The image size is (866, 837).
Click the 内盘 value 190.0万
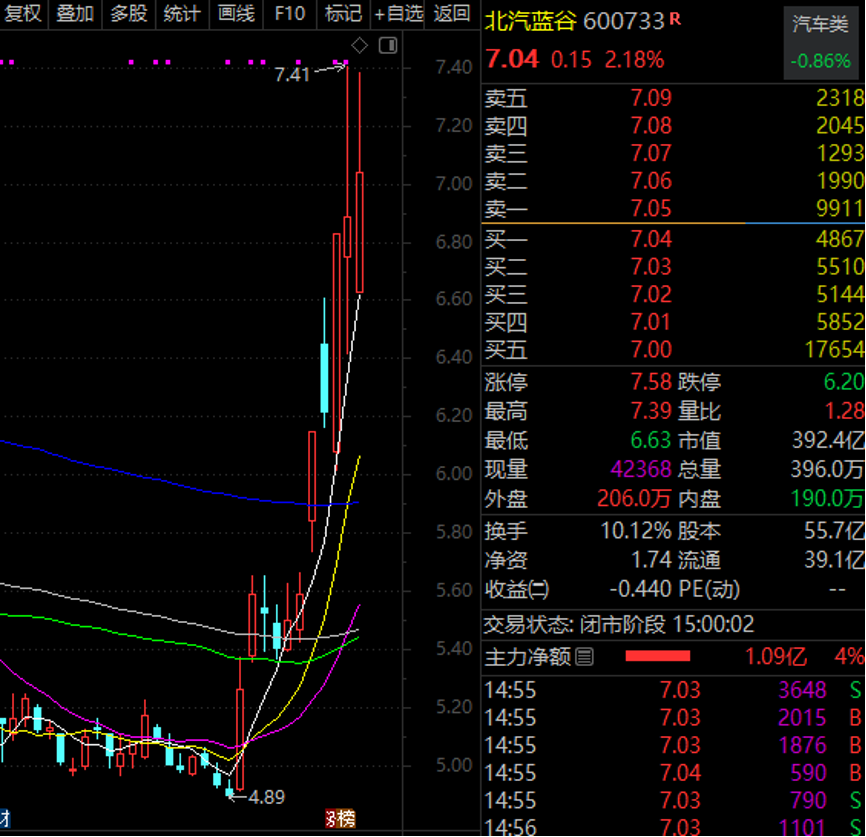click(828, 499)
